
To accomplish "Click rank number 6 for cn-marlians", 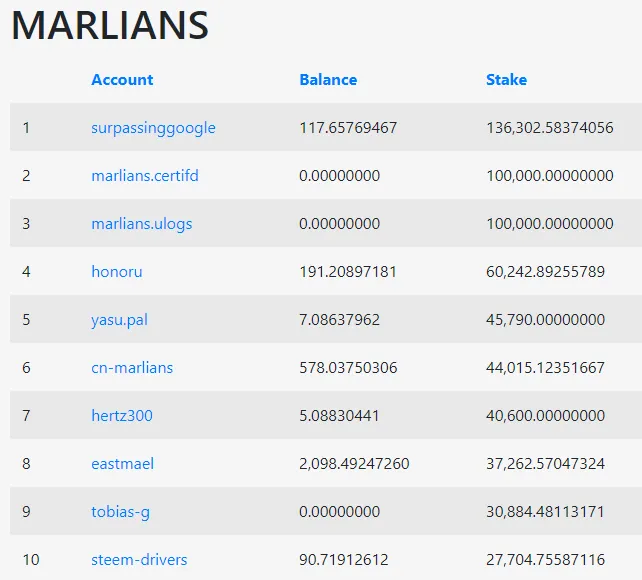I will [26, 368].
